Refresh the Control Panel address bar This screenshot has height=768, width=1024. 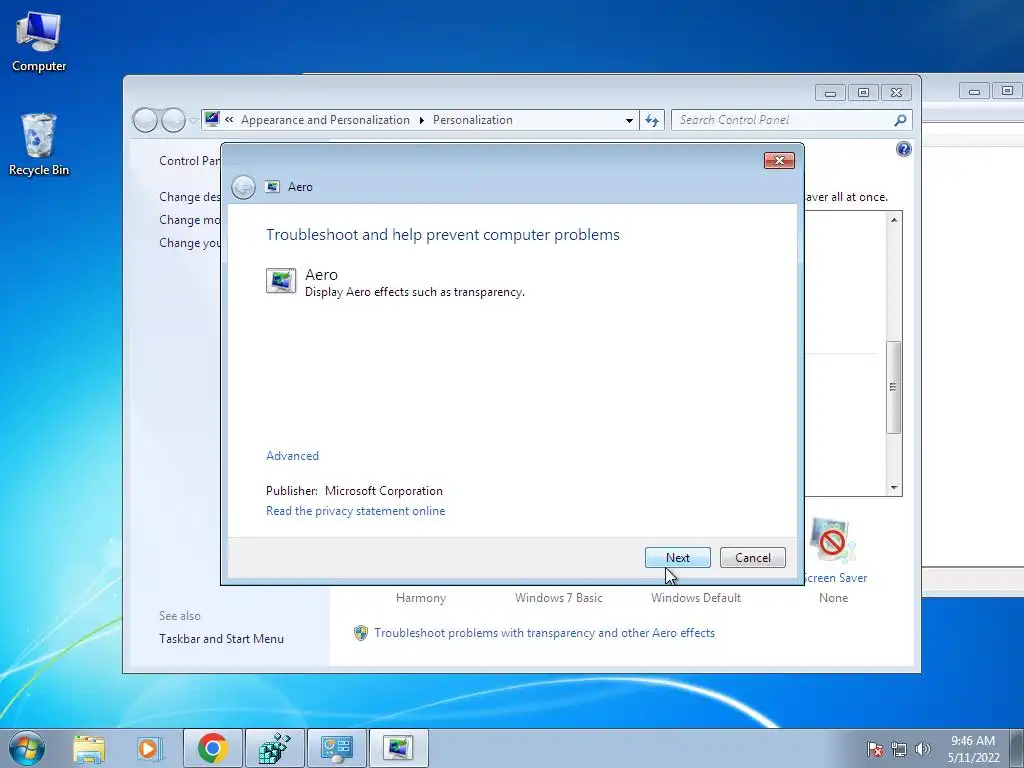pyautogui.click(x=651, y=120)
